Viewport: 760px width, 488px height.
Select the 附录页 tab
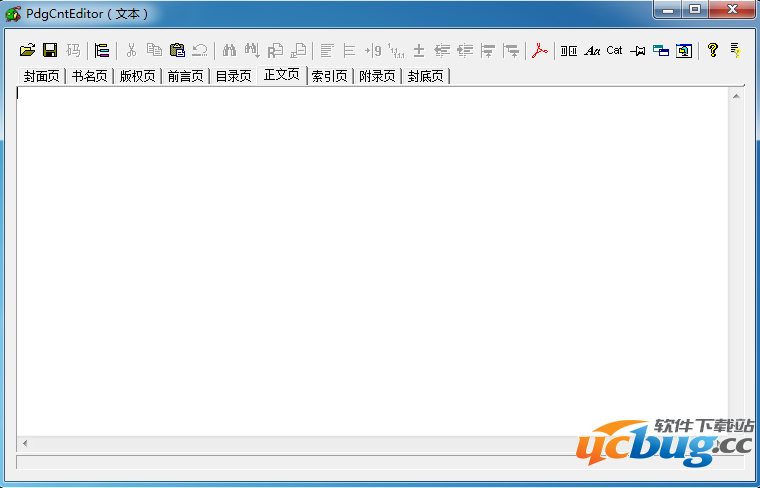377,76
